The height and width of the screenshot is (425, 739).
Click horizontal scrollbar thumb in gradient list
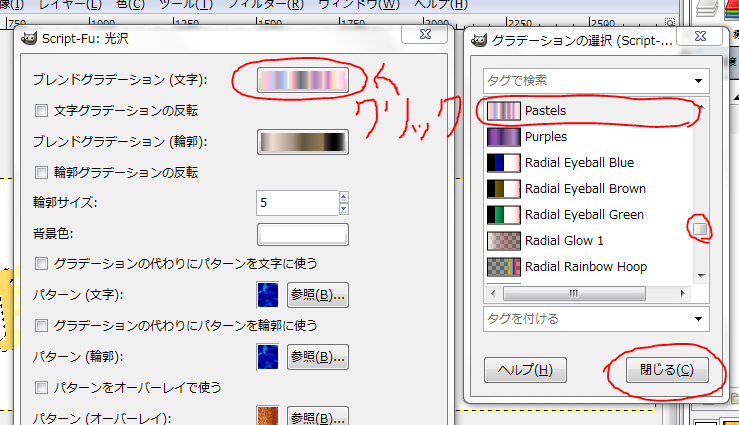[574, 294]
